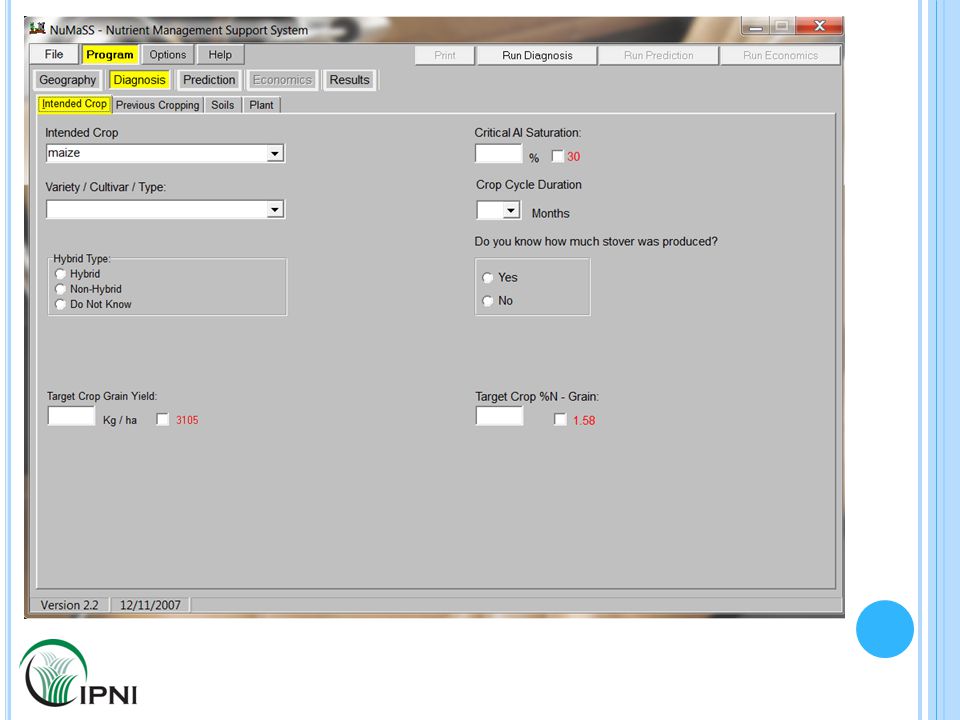Close the NuMaSS window
Screen dimensions: 960x720
[819, 26]
